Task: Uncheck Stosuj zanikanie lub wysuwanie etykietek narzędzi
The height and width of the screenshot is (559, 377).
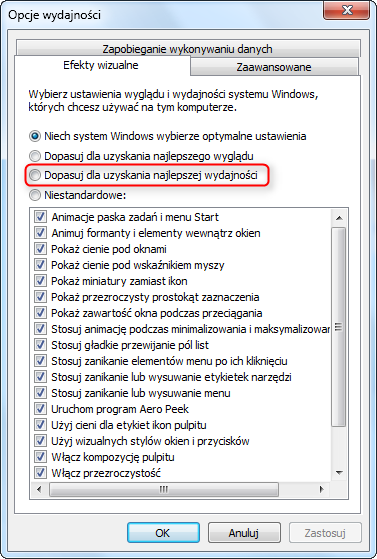Action: pyautogui.click(x=40, y=376)
